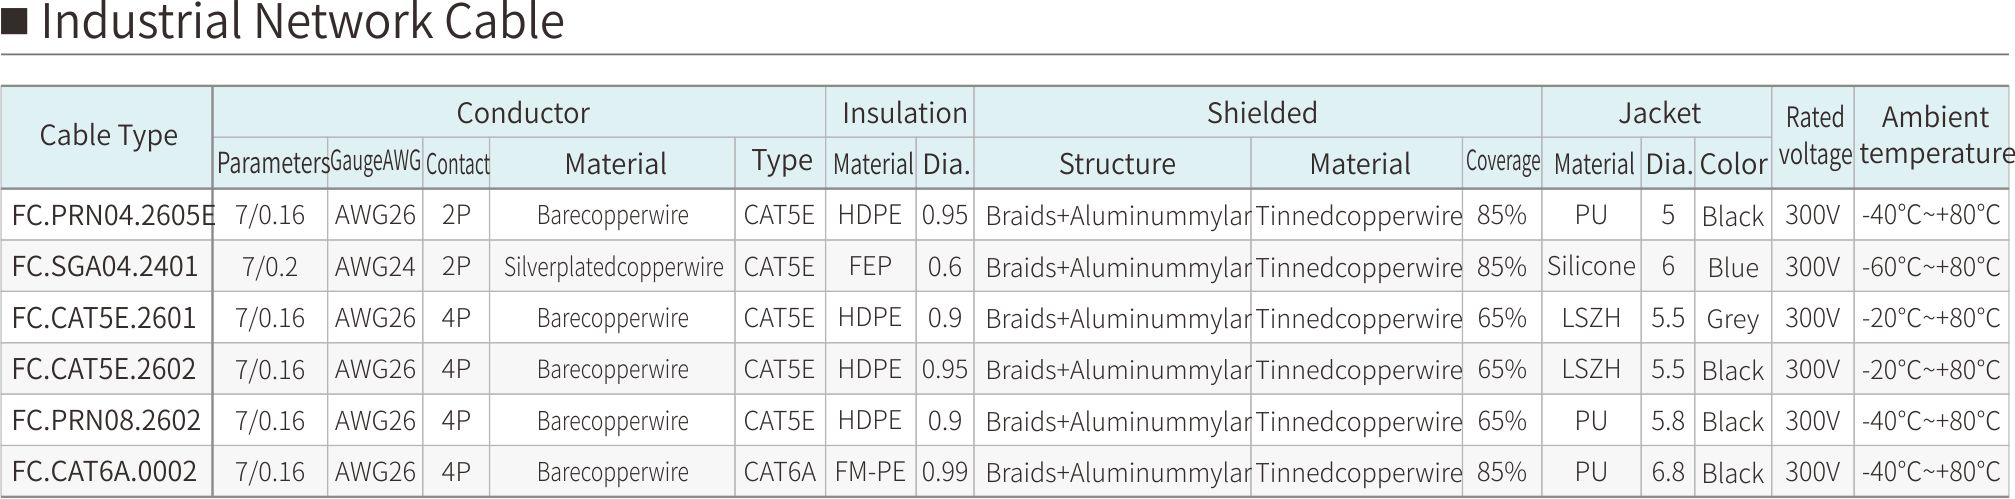Select the AWG24 gauge cell
The width and height of the screenshot is (2015, 499).
(375, 267)
